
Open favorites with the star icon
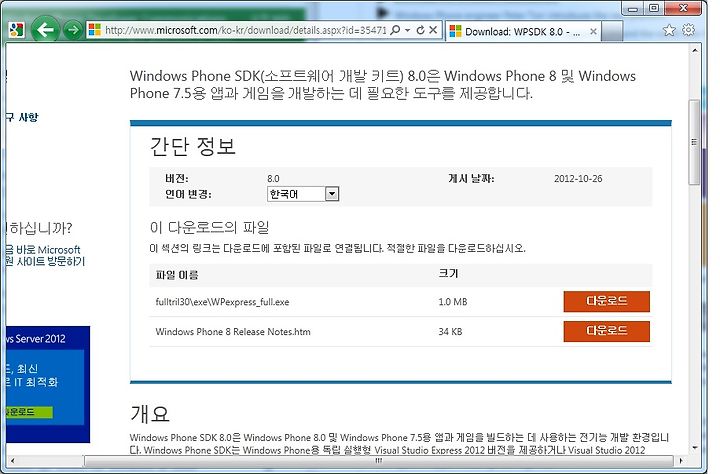[669, 30]
